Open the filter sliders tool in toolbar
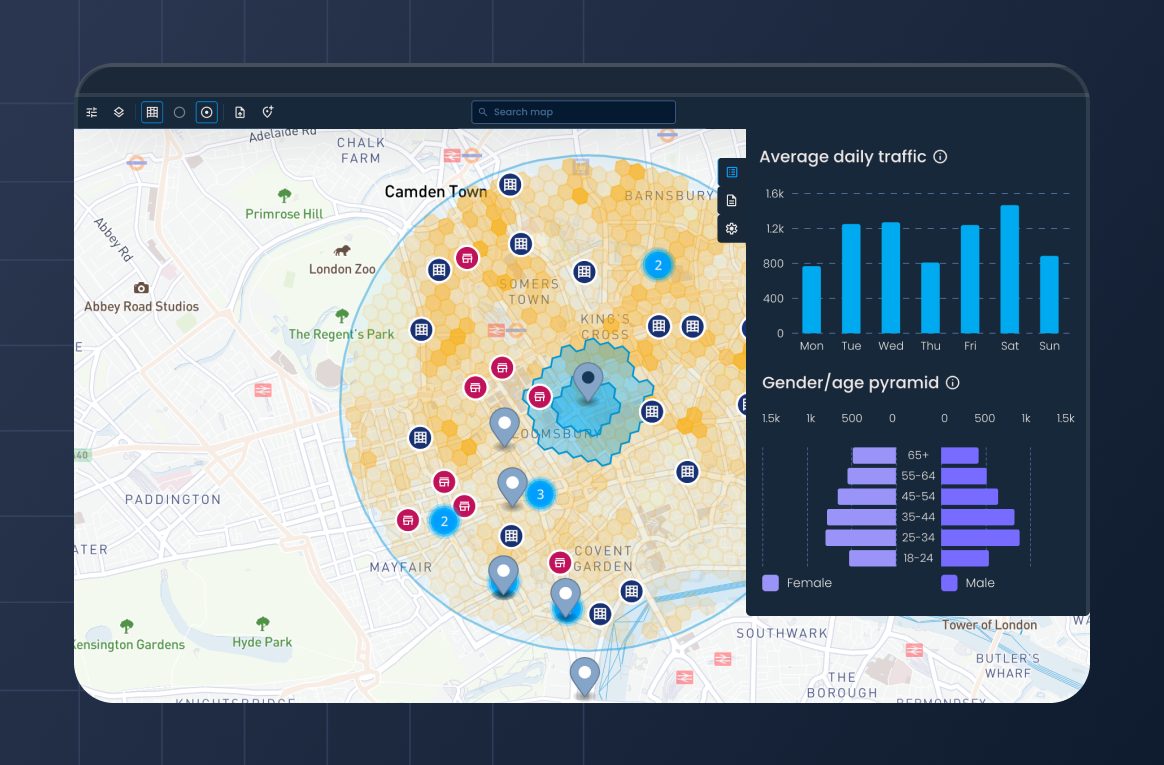The width and height of the screenshot is (1164, 765). [x=92, y=112]
